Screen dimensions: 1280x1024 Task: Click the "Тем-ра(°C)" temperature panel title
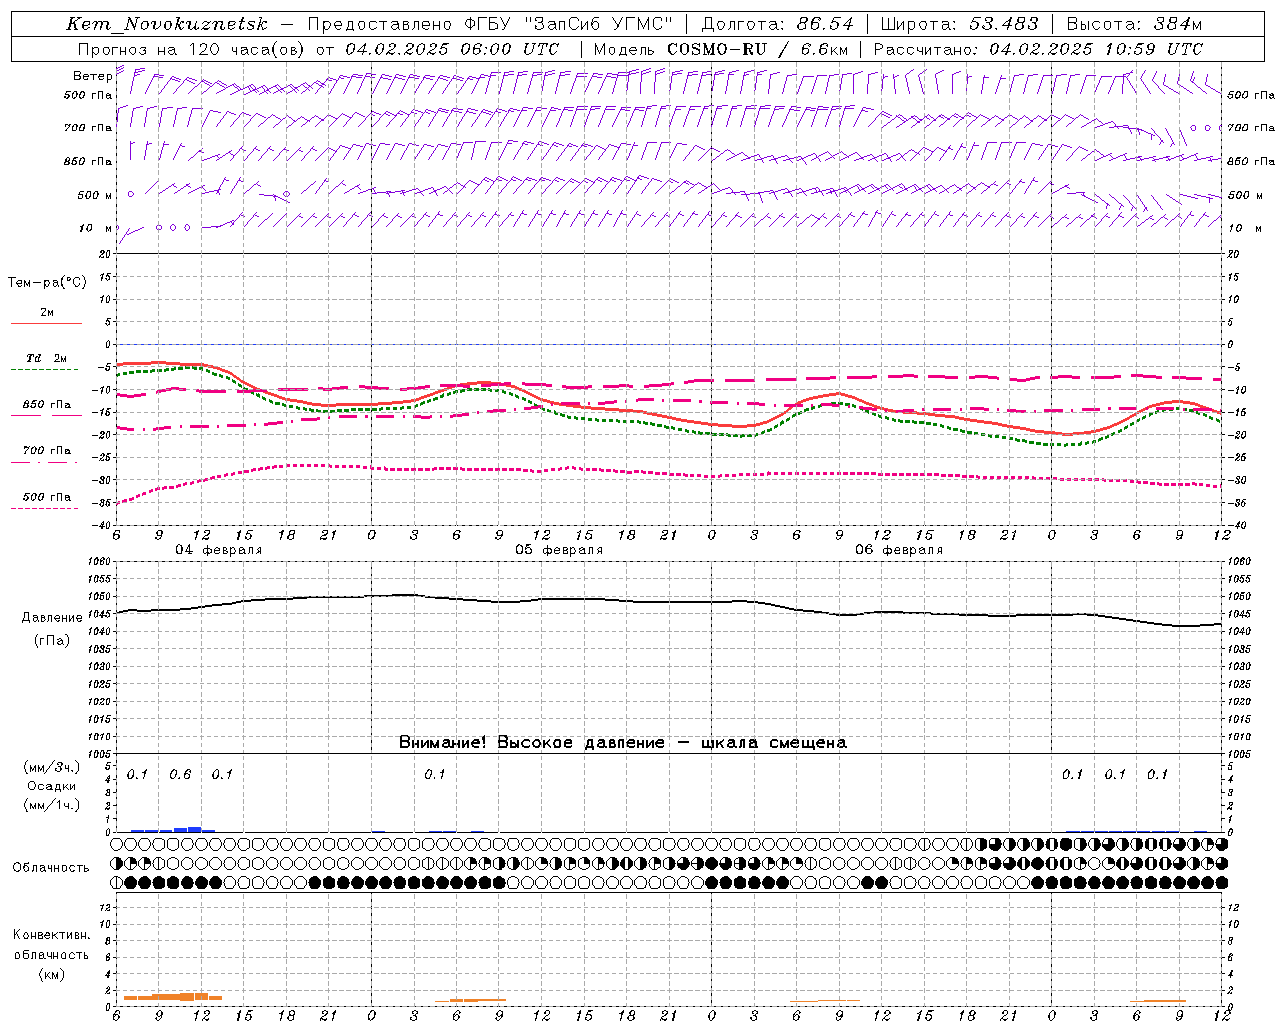point(47,283)
